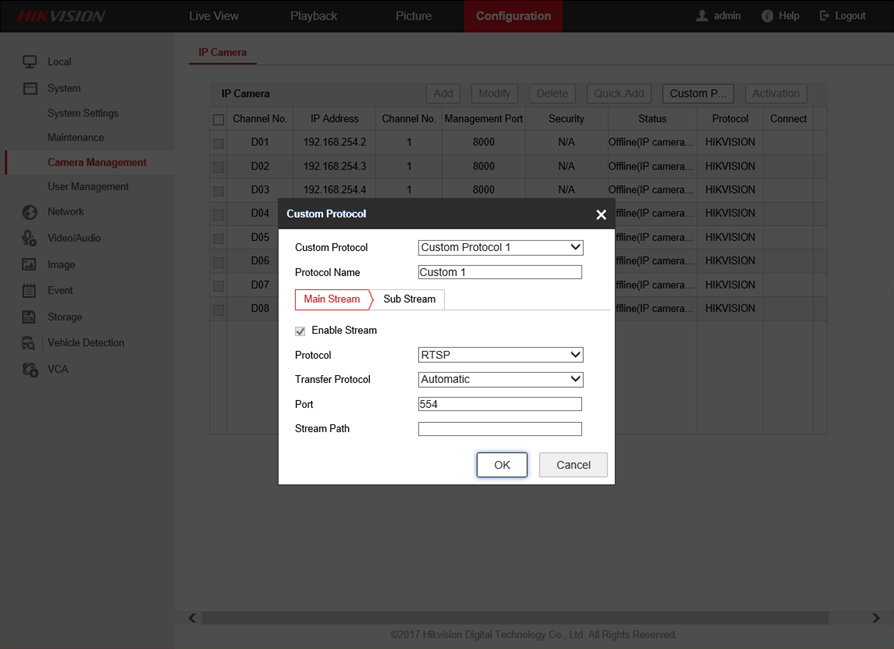Open the Custom Protocol 1 dropdown
Screen dimensions: 894x649
pyautogui.click(x=500, y=248)
